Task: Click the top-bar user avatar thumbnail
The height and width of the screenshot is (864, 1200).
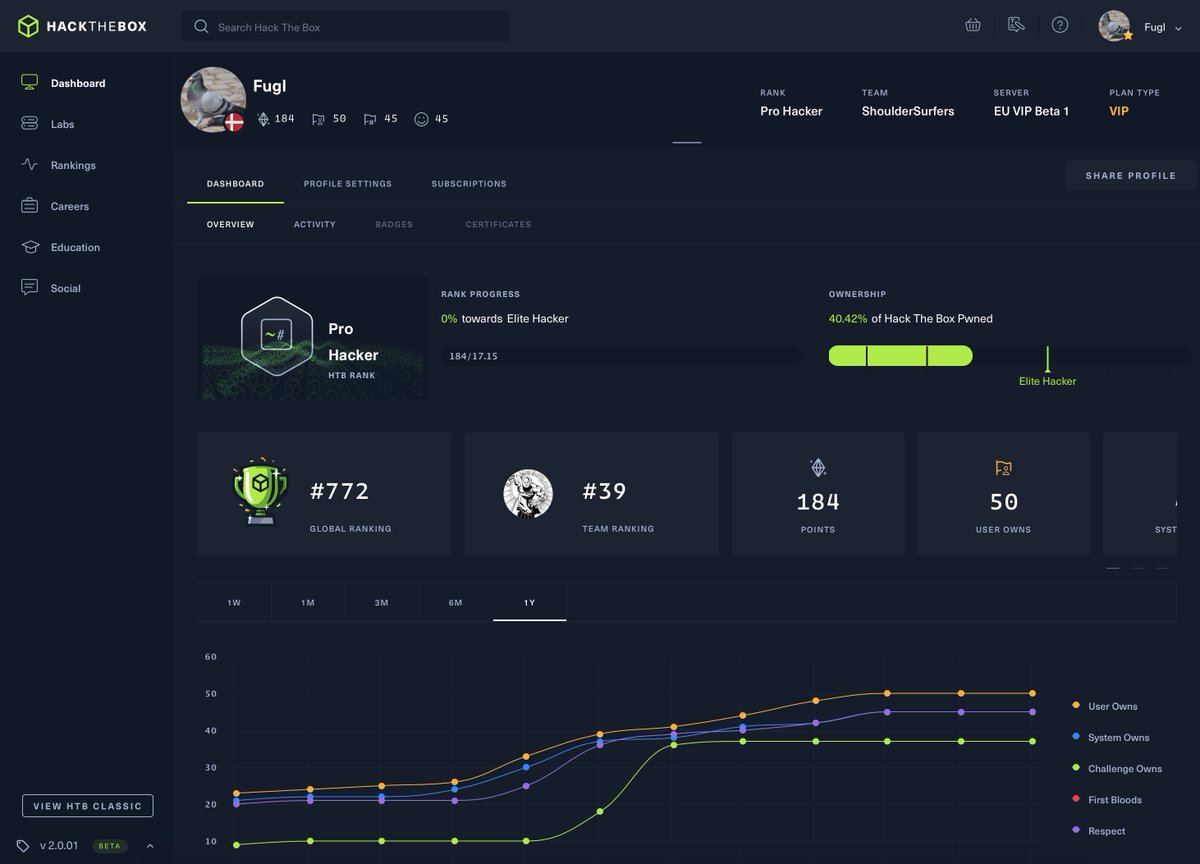Action: (x=1114, y=26)
